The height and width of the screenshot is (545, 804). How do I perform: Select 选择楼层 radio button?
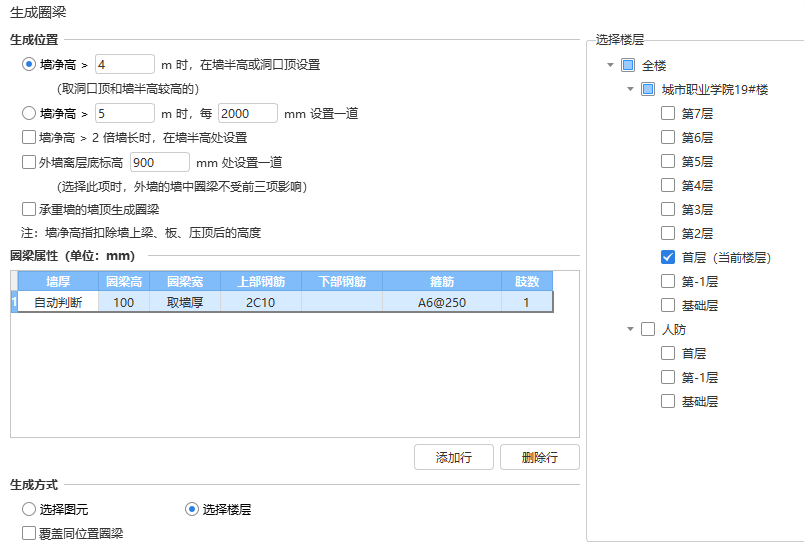192,509
